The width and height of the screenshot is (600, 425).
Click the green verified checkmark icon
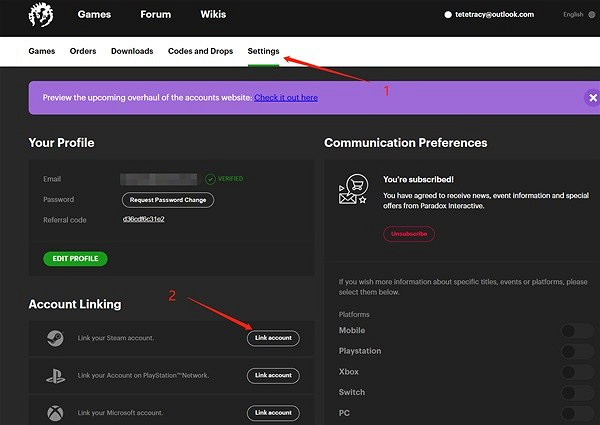pos(211,179)
